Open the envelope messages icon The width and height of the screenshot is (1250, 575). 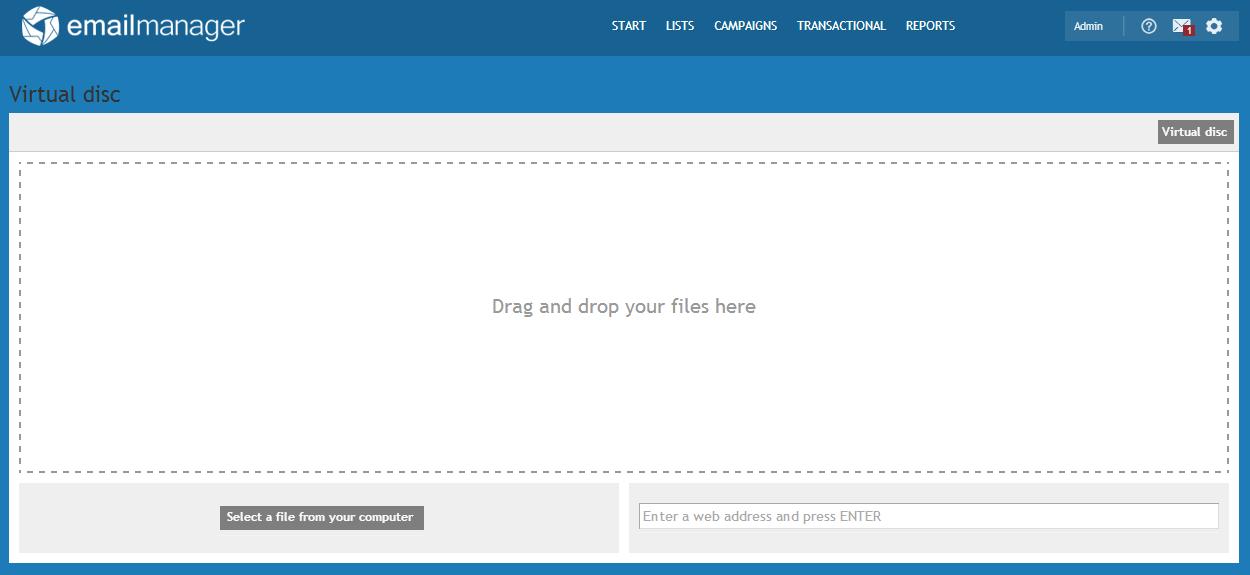tap(1181, 26)
